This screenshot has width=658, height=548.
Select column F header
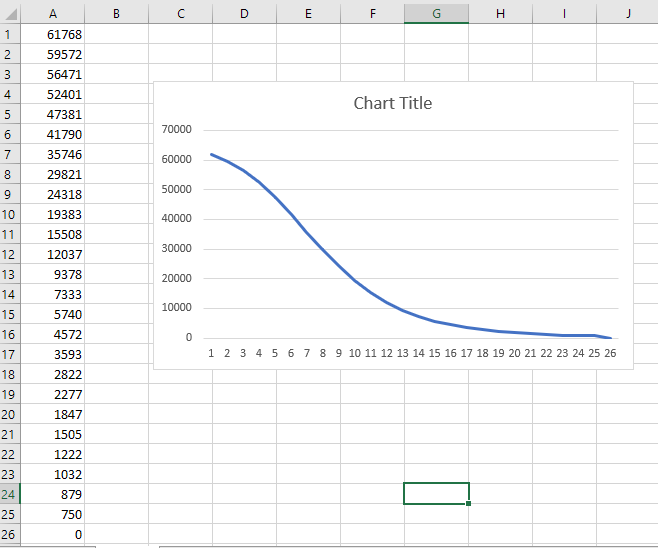(x=372, y=14)
